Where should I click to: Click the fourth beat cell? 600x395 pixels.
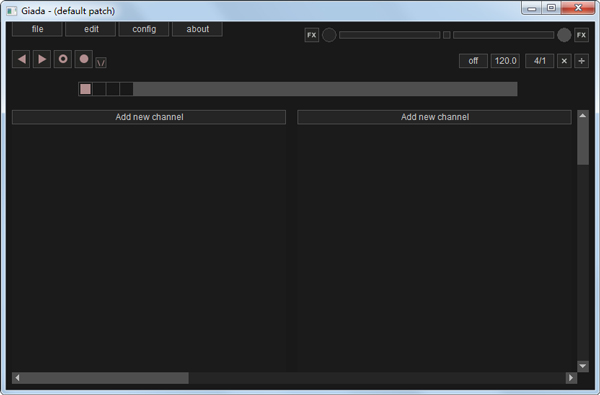126,89
